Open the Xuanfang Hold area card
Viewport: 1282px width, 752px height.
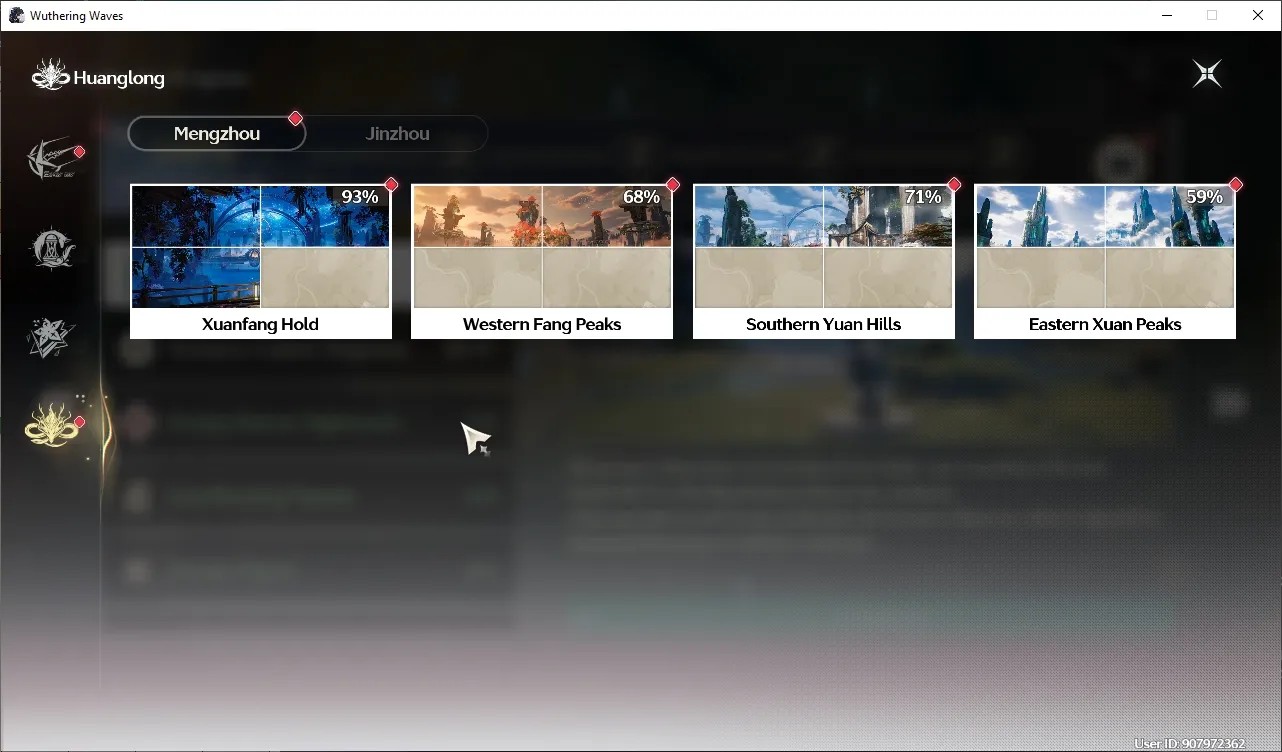(261, 262)
